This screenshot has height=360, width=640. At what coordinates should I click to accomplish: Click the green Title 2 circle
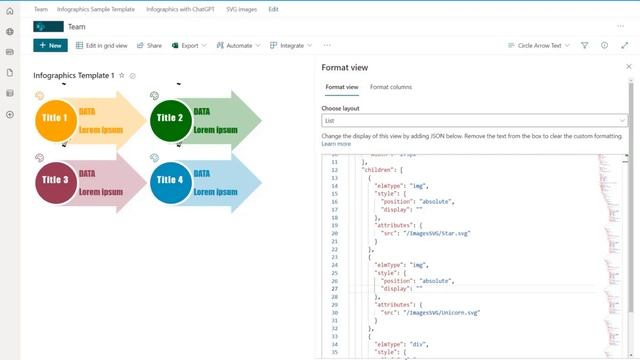[171, 120]
